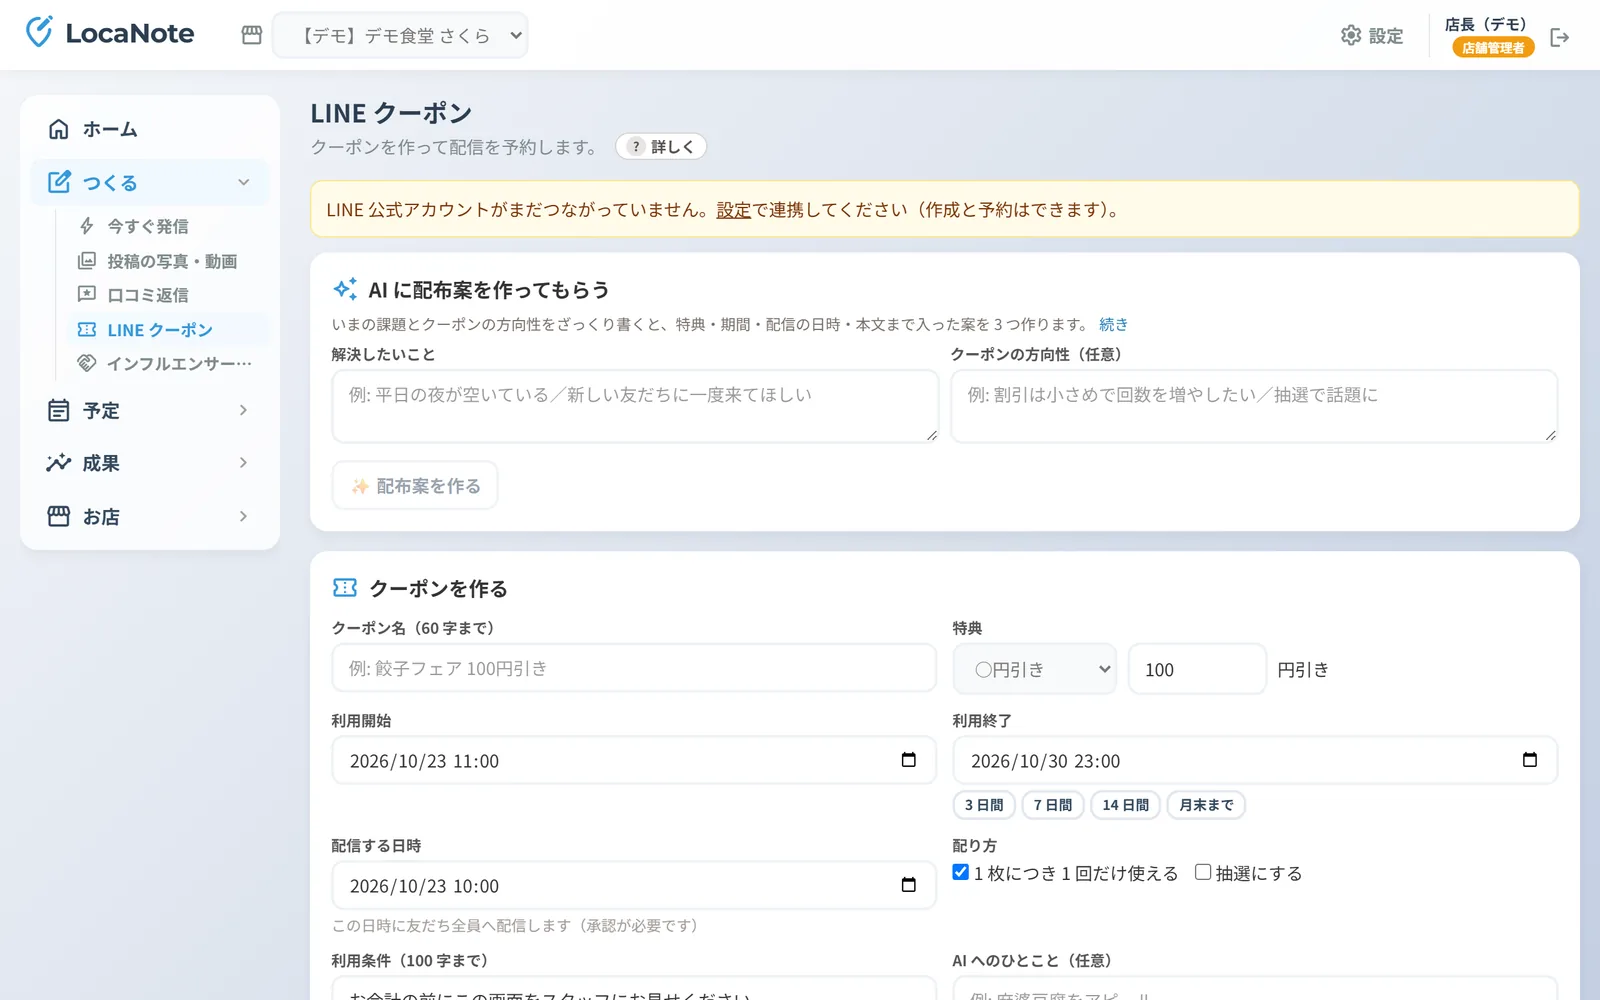Click the image icon for 投稿の写真・動画
This screenshot has height=1000, width=1600.
[x=87, y=261]
